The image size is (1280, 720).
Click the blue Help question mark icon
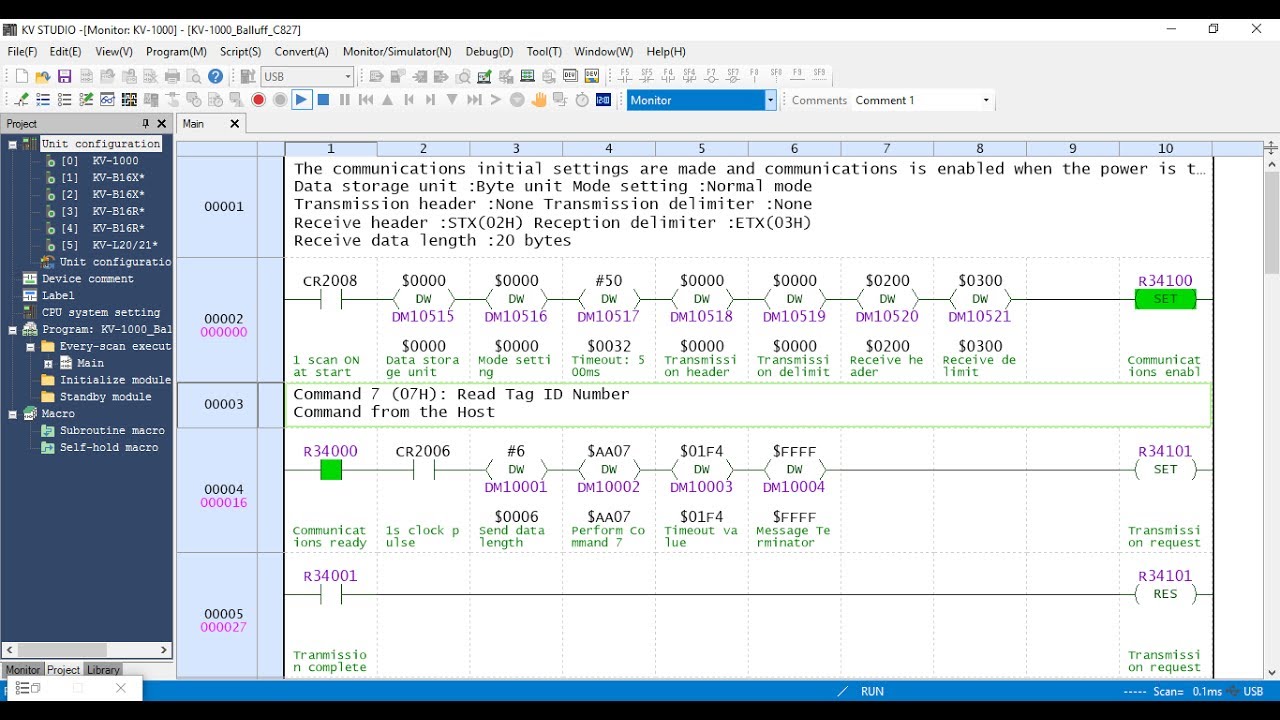point(215,76)
